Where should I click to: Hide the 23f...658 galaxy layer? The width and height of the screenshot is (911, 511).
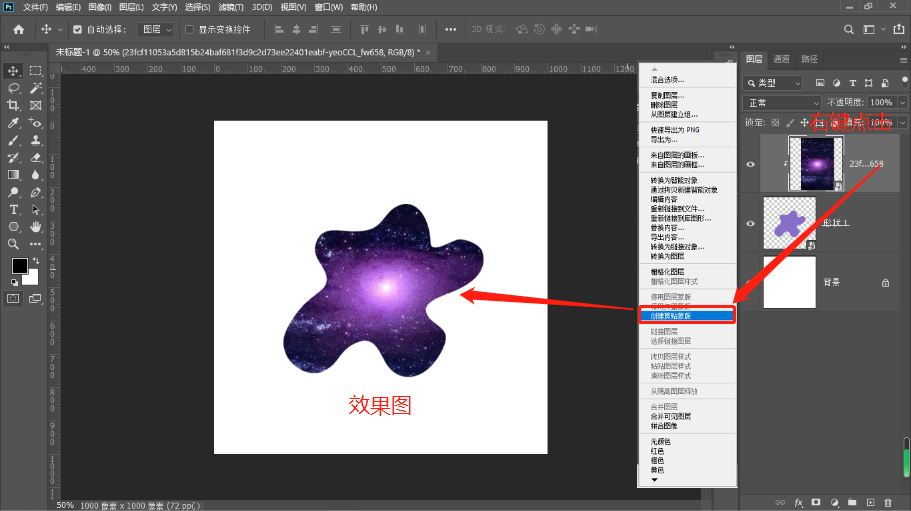click(x=751, y=164)
